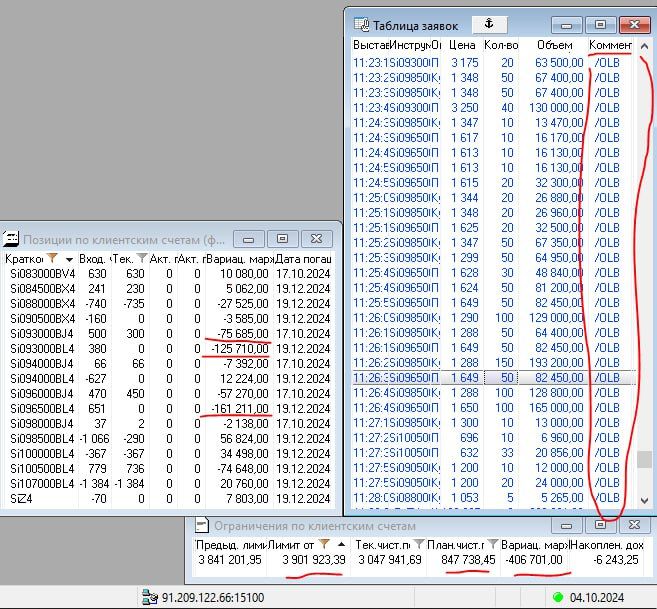Click value -6 243,25 in limits table
This screenshot has width=657, height=609.
(x=616, y=560)
